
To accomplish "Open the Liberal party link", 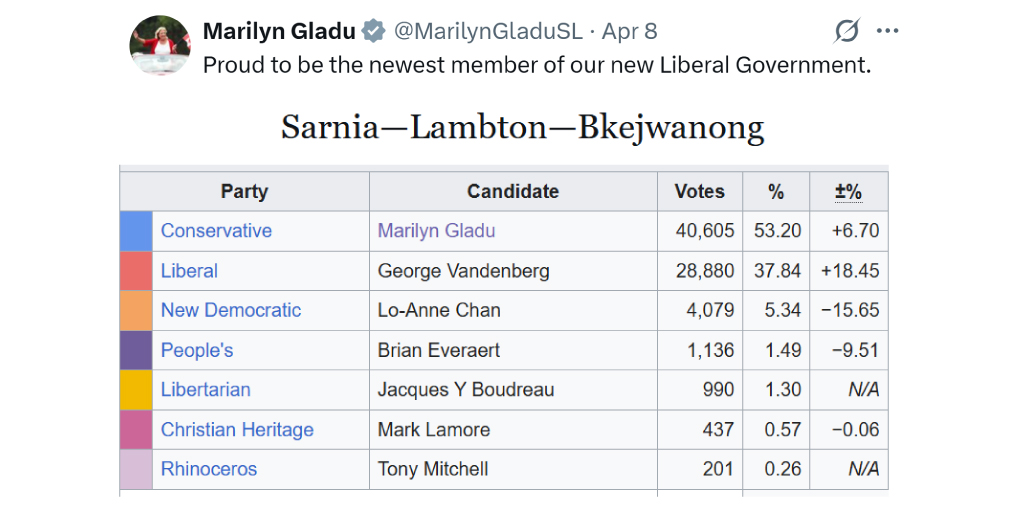I will coord(189,270).
